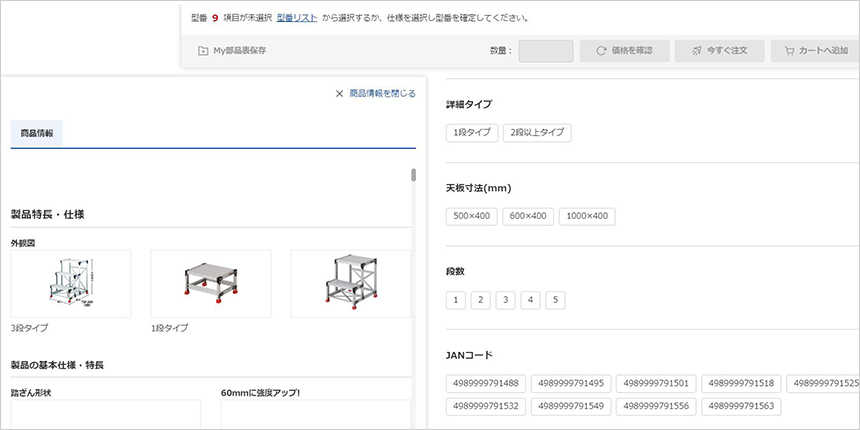This screenshot has width=860, height=430.
Task: Choose 600×400 top plate size
Action: [528, 216]
